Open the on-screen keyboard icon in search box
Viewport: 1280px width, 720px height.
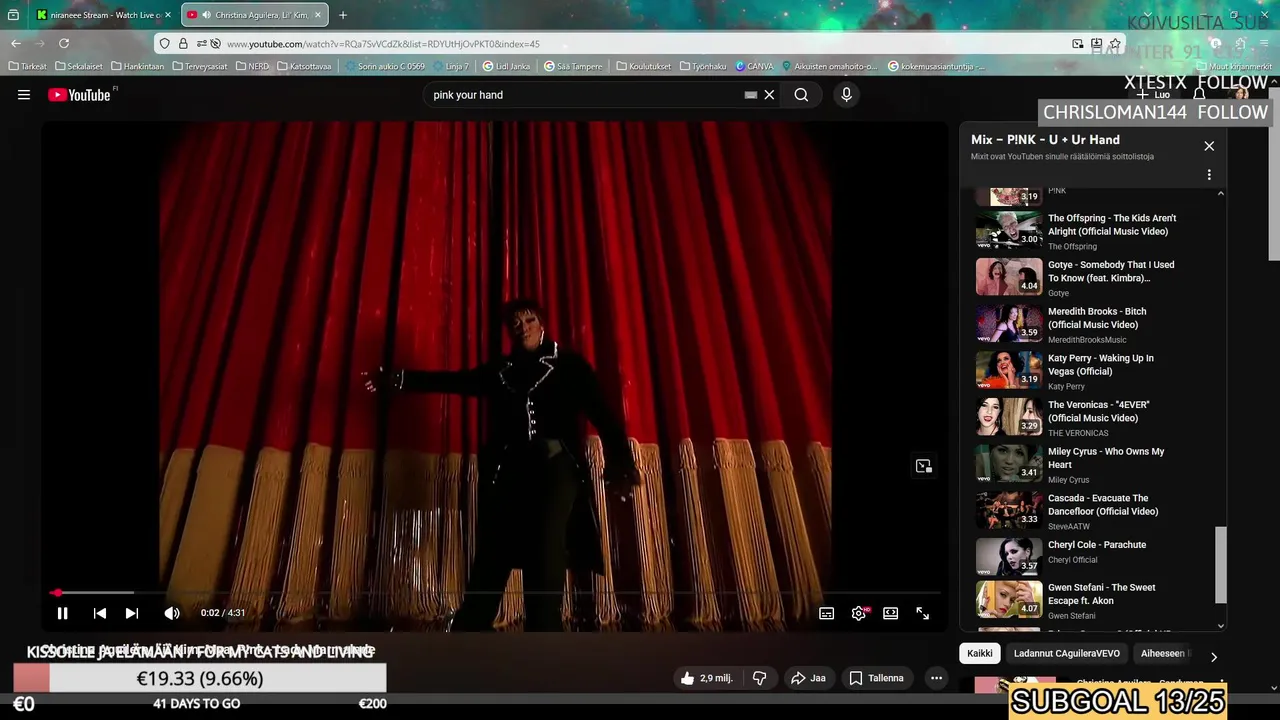[750, 95]
